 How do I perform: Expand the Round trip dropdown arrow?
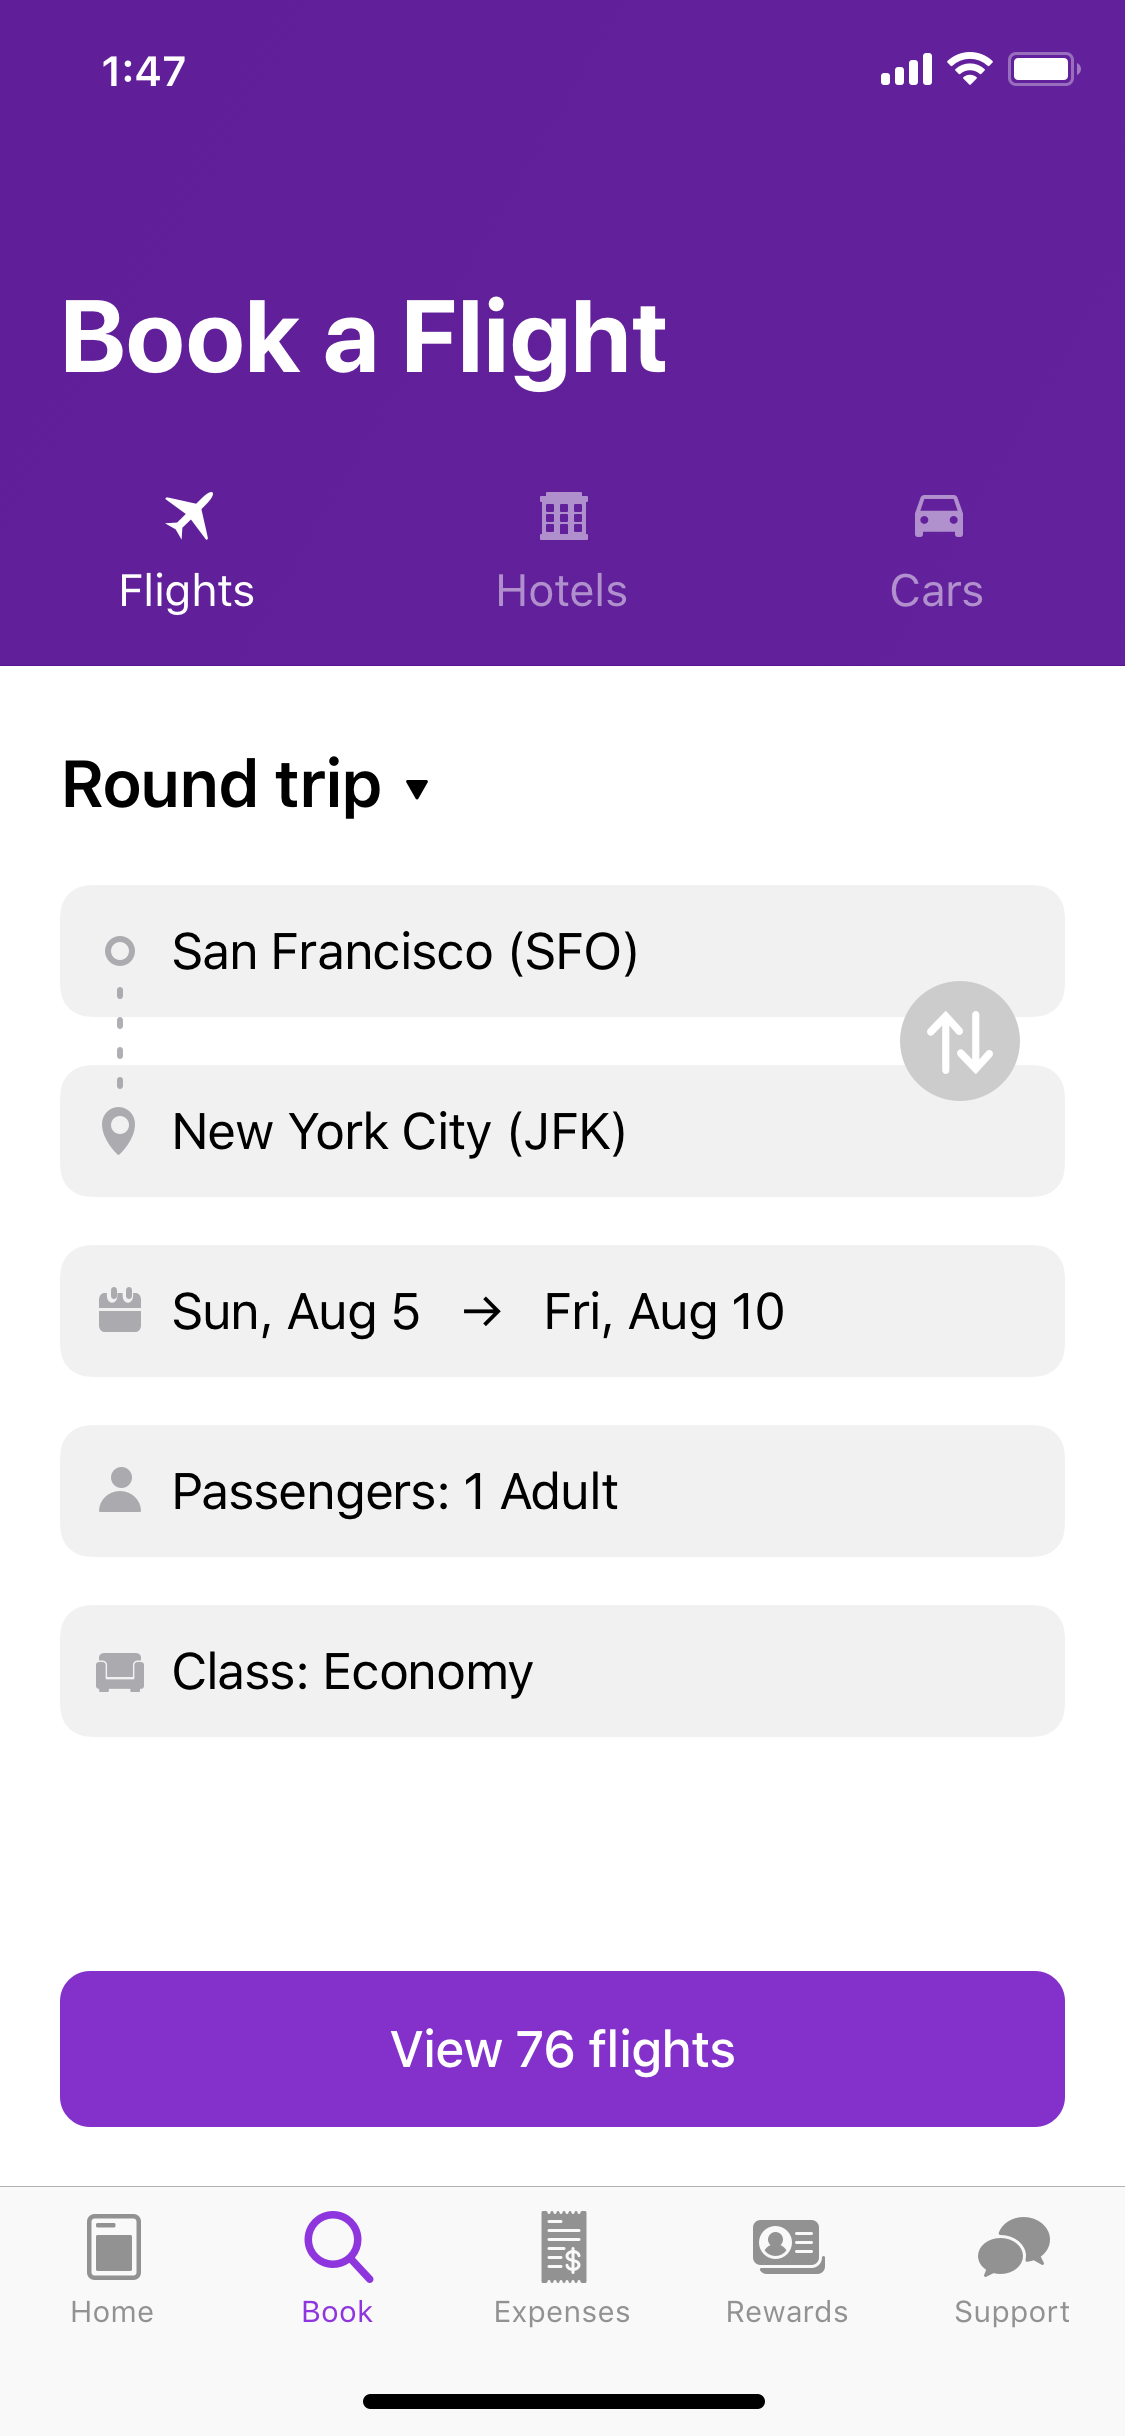(x=418, y=789)
